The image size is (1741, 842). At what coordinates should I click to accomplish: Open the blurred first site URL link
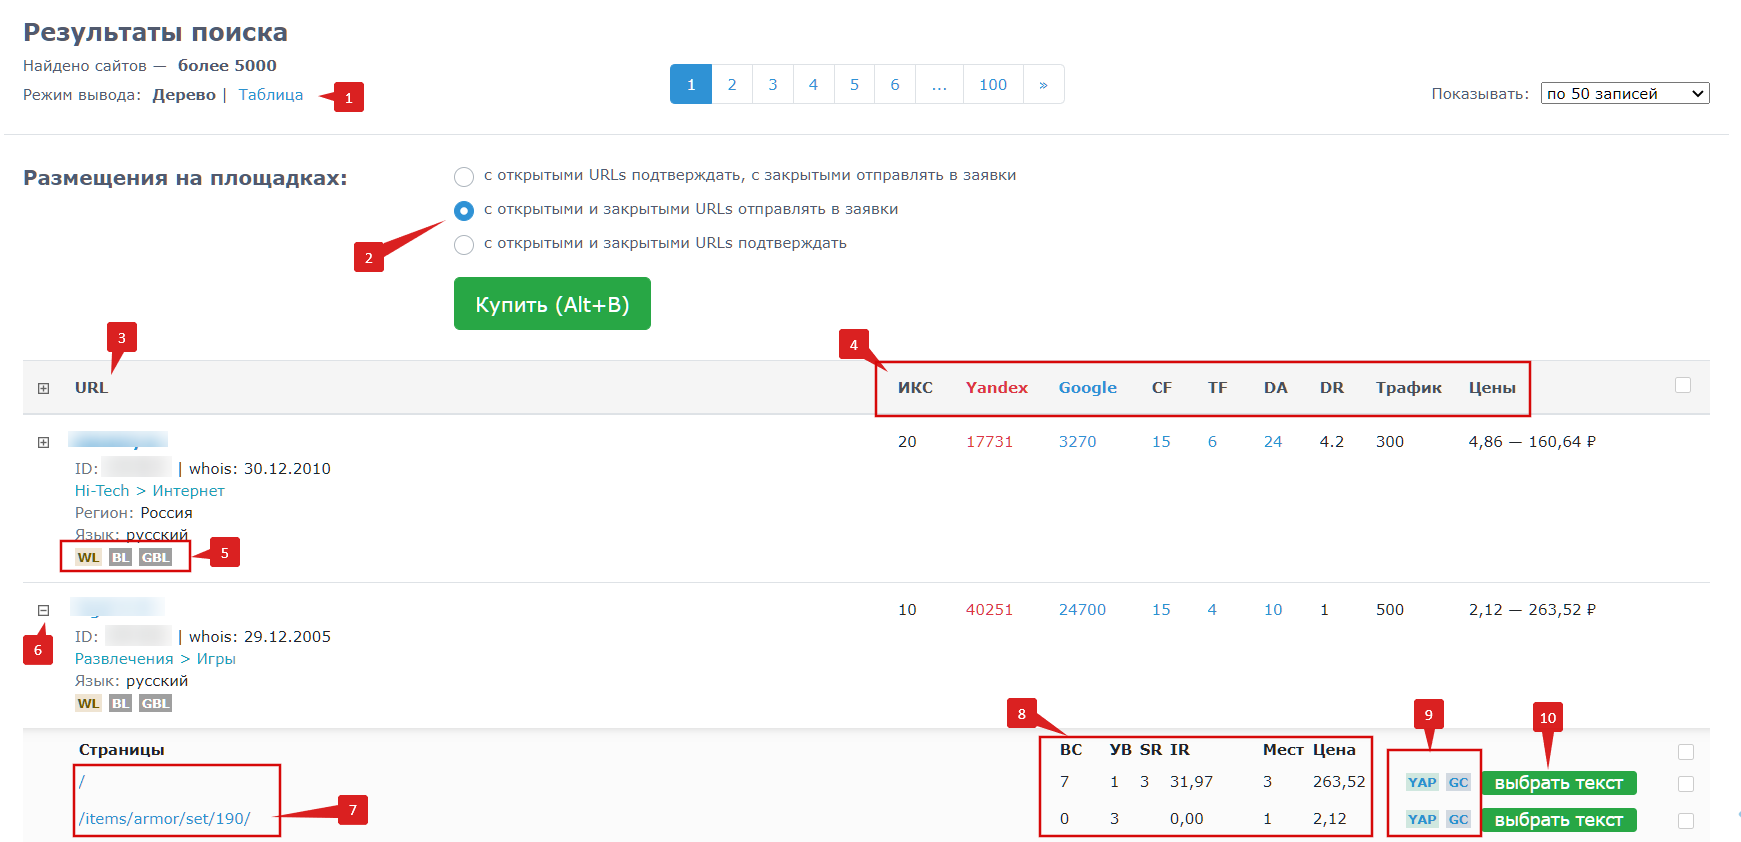(x=118, y=440)
